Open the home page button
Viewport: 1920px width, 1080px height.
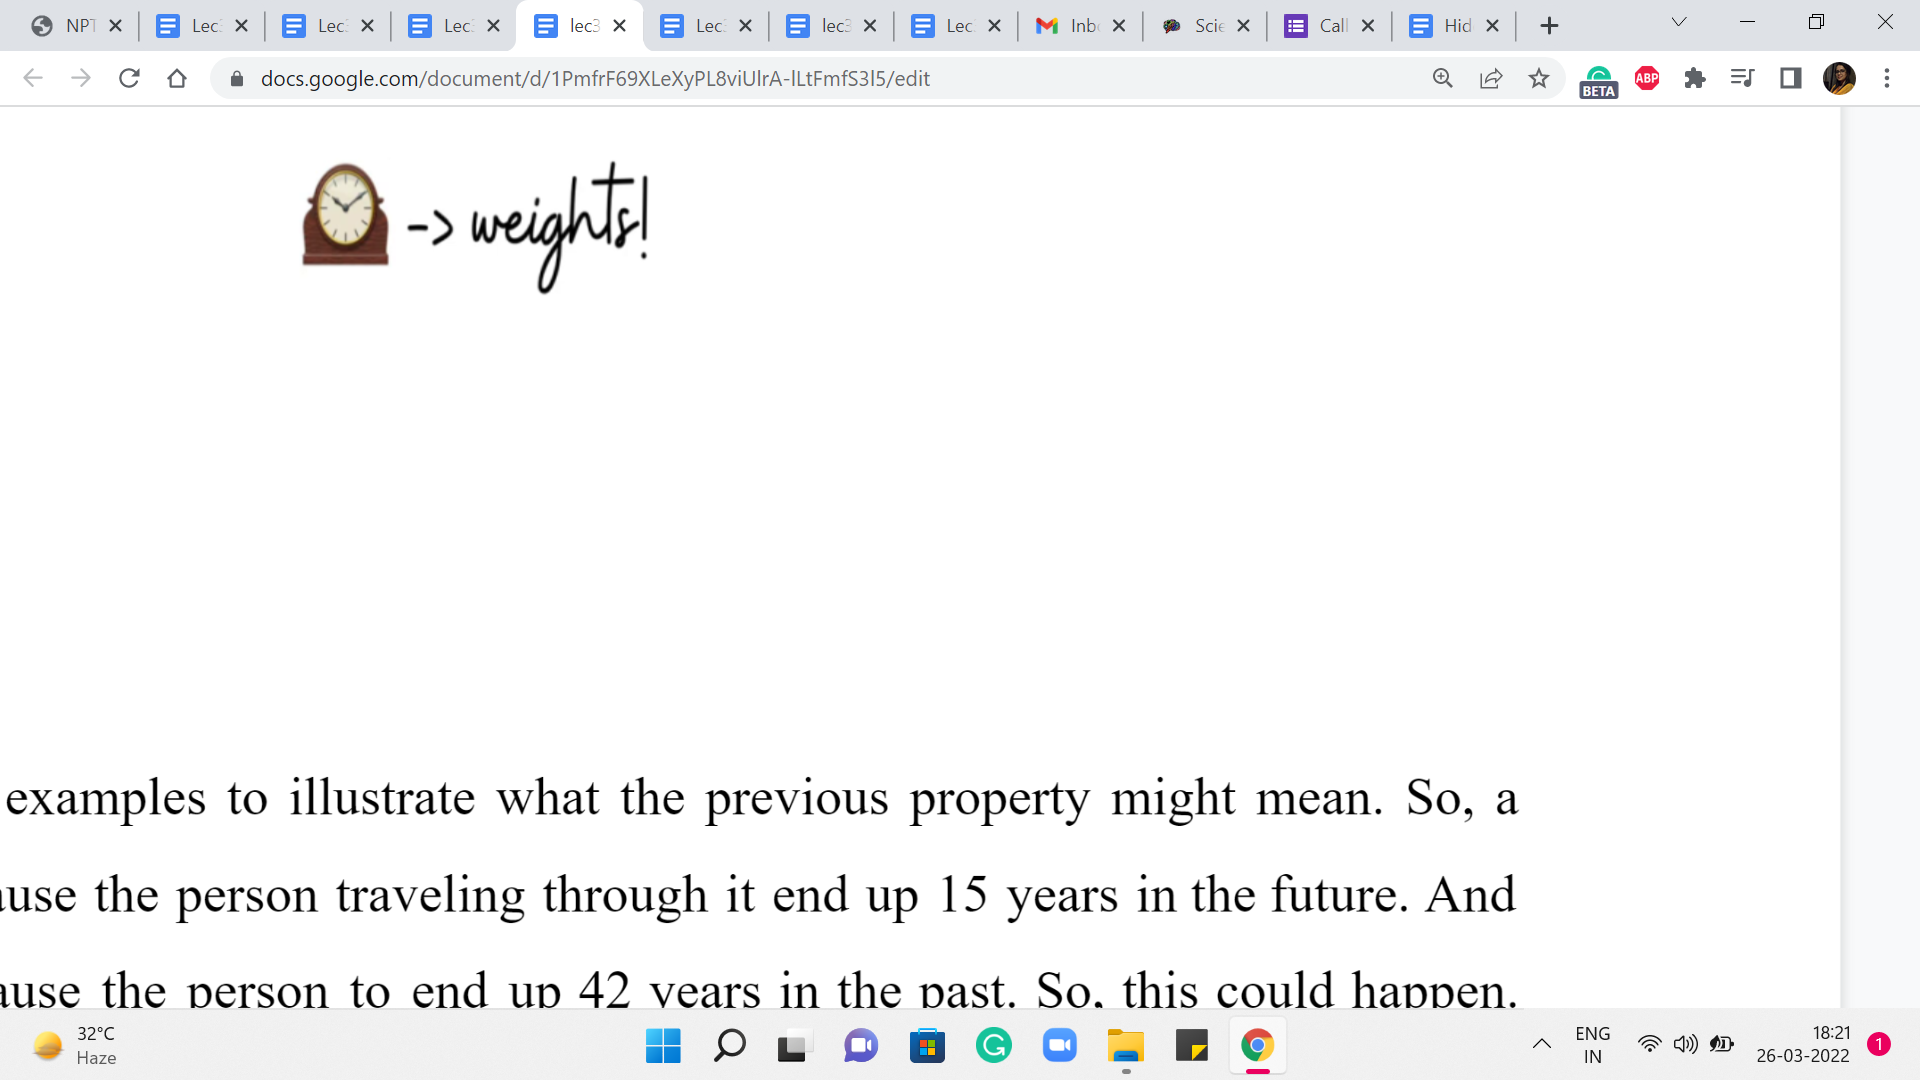click(177, 78)
